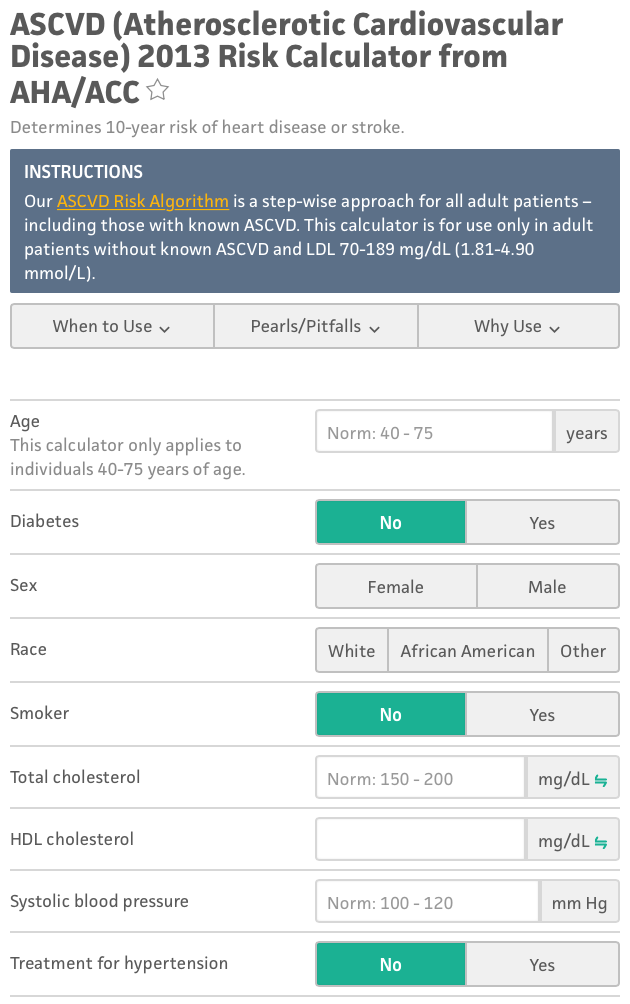Switch HDL cholesterol unit via swap icon
Image resolution: width=630 pixels, height=1004 pixels.
point(601,841)
